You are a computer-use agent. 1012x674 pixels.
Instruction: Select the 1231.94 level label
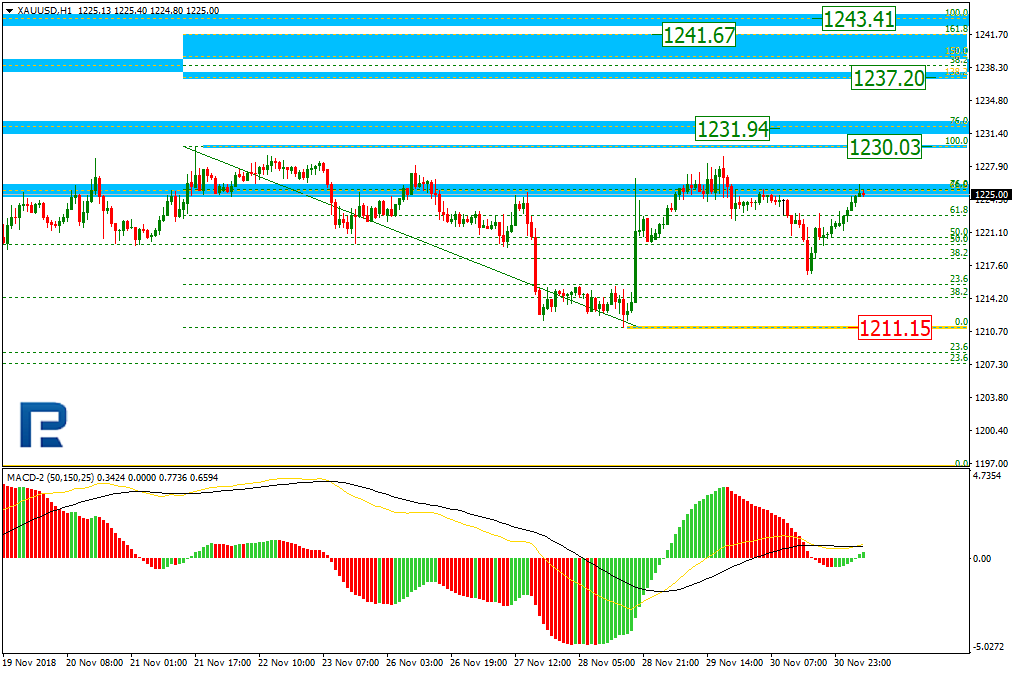(x=733, y=129)
